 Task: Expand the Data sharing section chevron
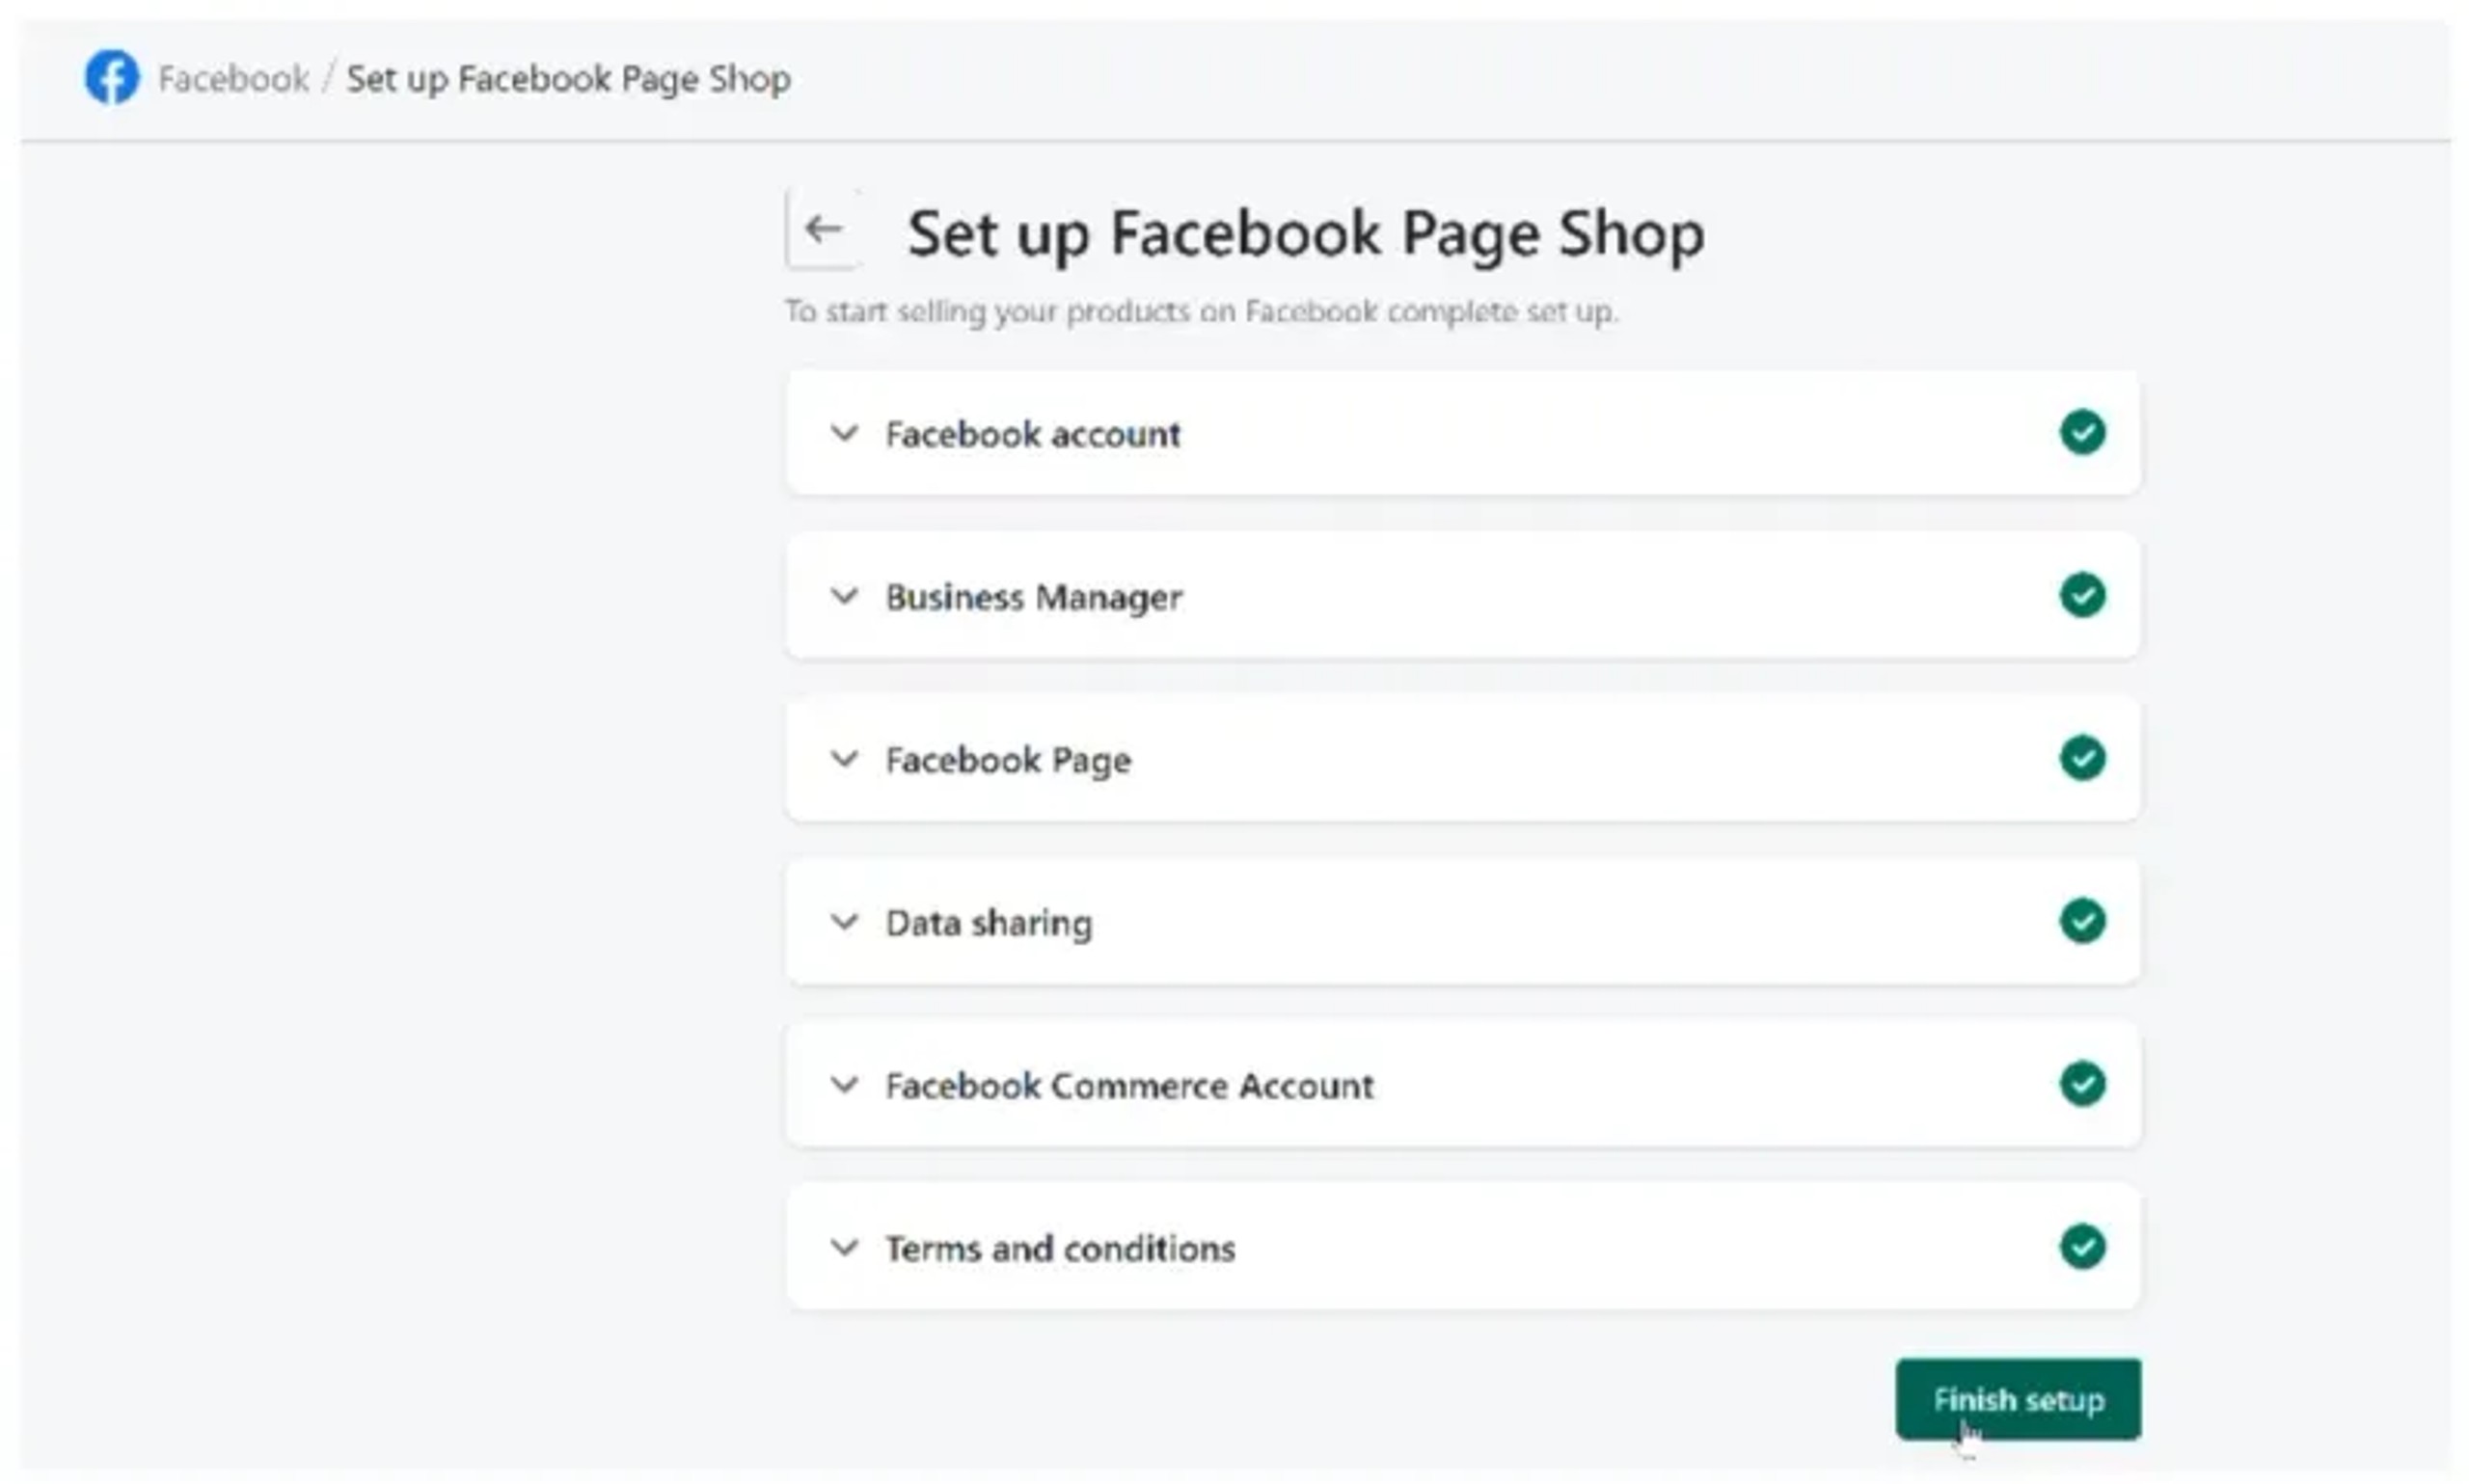click(x=844, y=923)
